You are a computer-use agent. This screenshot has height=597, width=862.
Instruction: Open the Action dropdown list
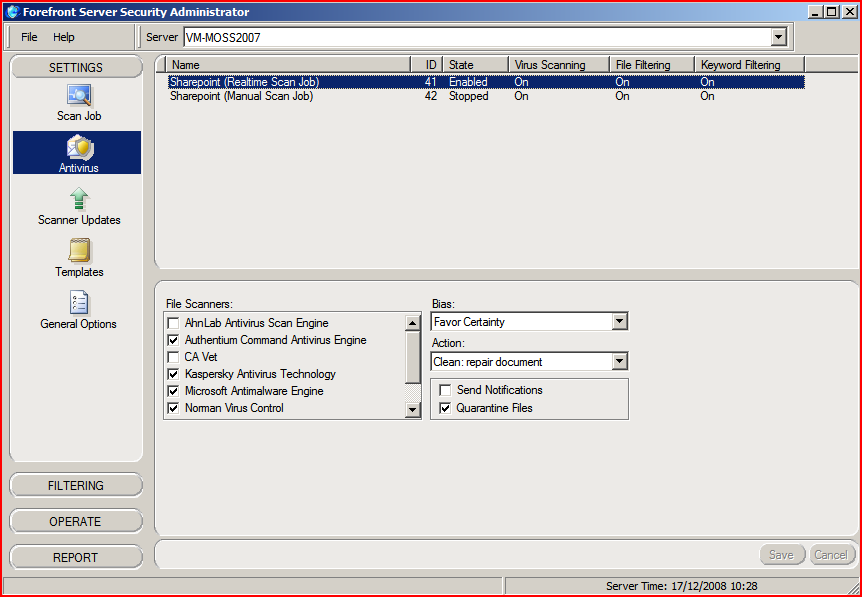point(619,362)
